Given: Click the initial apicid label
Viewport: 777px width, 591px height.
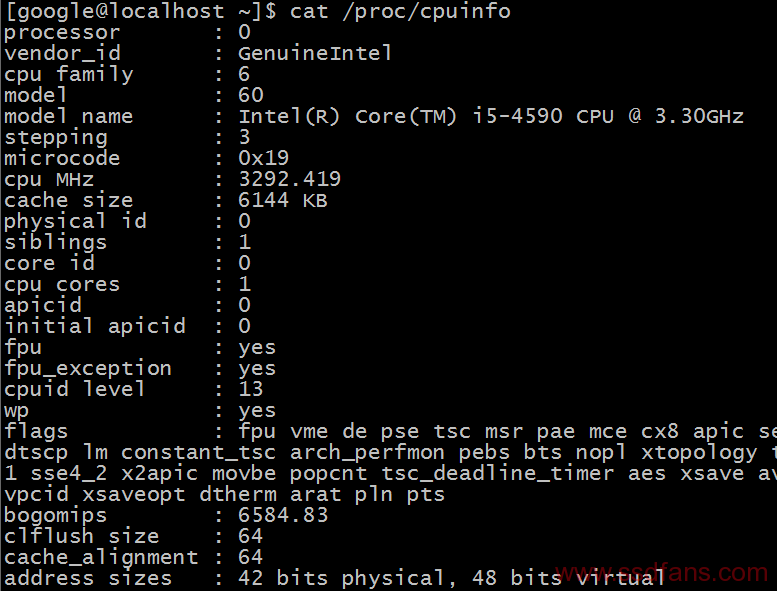Looking at the screenshot, I should 95,326.
